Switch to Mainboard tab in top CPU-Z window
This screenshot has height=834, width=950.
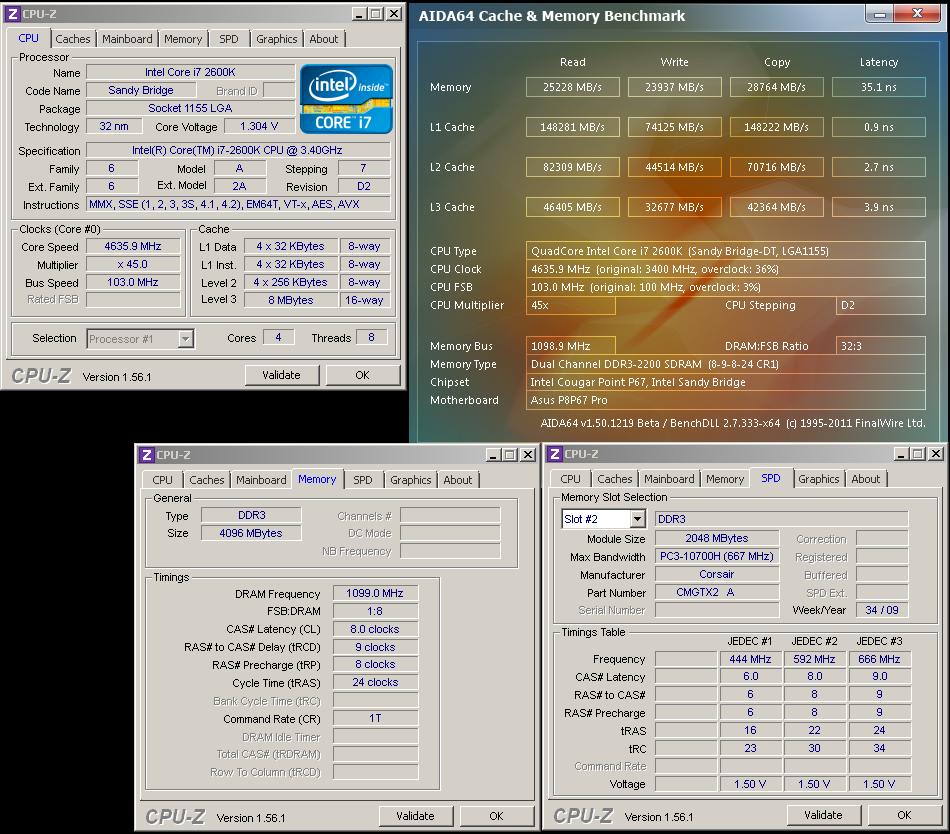[x=127, y=39]
